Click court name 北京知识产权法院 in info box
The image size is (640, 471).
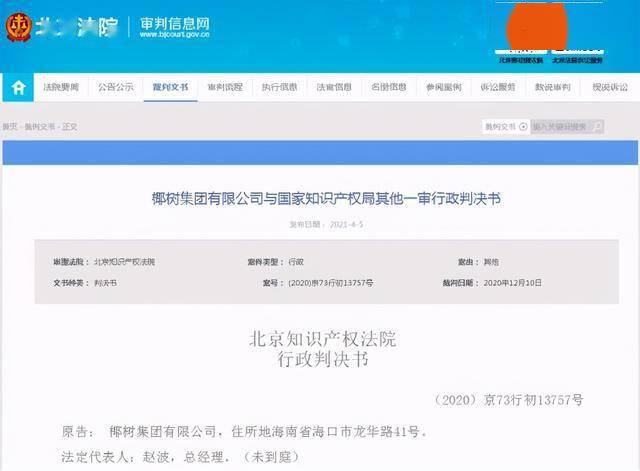[x=124, y=262]
